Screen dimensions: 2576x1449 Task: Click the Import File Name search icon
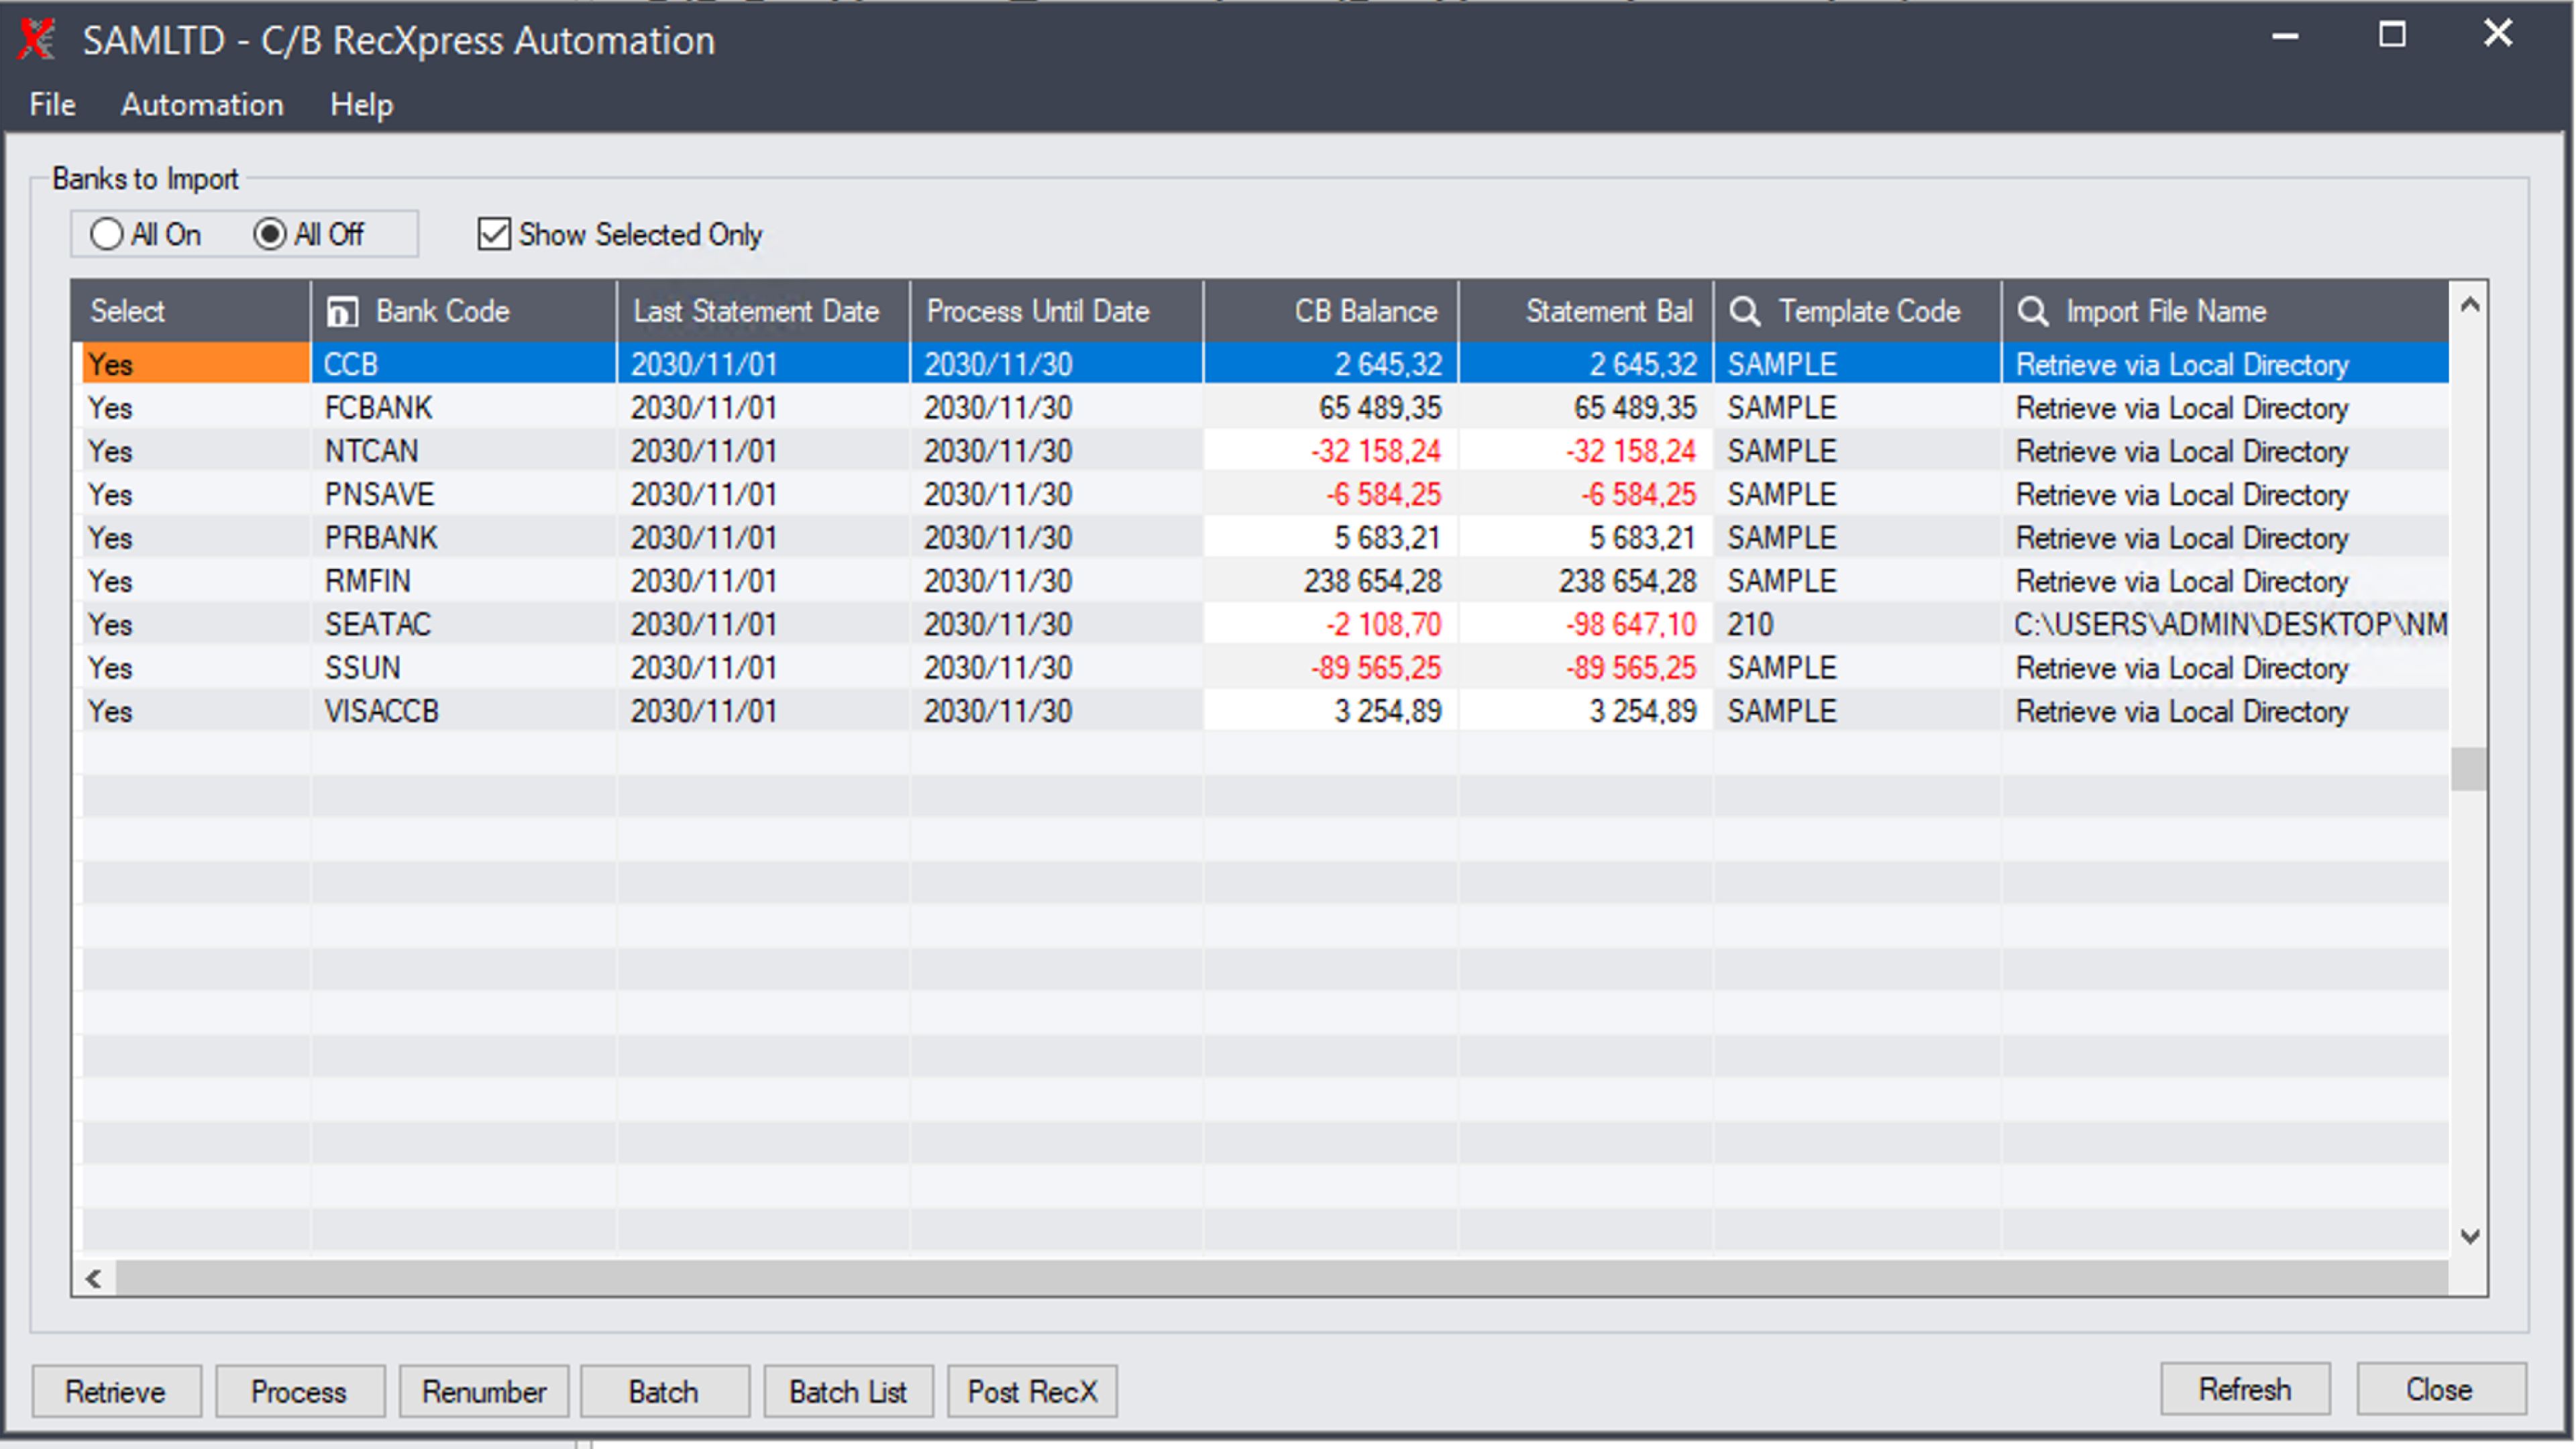click(x=2032, y=311)
